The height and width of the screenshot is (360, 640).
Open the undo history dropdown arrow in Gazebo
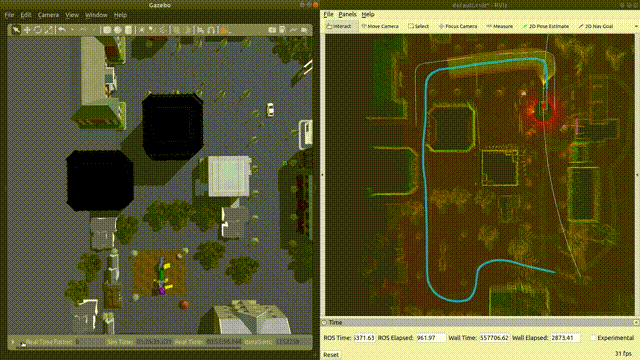coord(72,30)
